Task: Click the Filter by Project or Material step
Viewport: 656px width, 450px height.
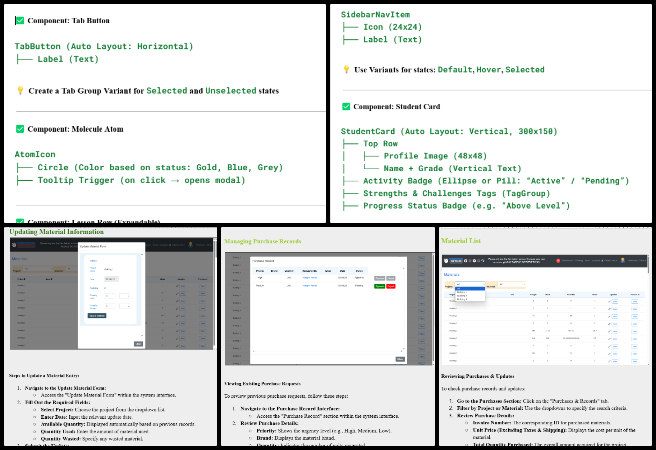Action: click(542, 408)
